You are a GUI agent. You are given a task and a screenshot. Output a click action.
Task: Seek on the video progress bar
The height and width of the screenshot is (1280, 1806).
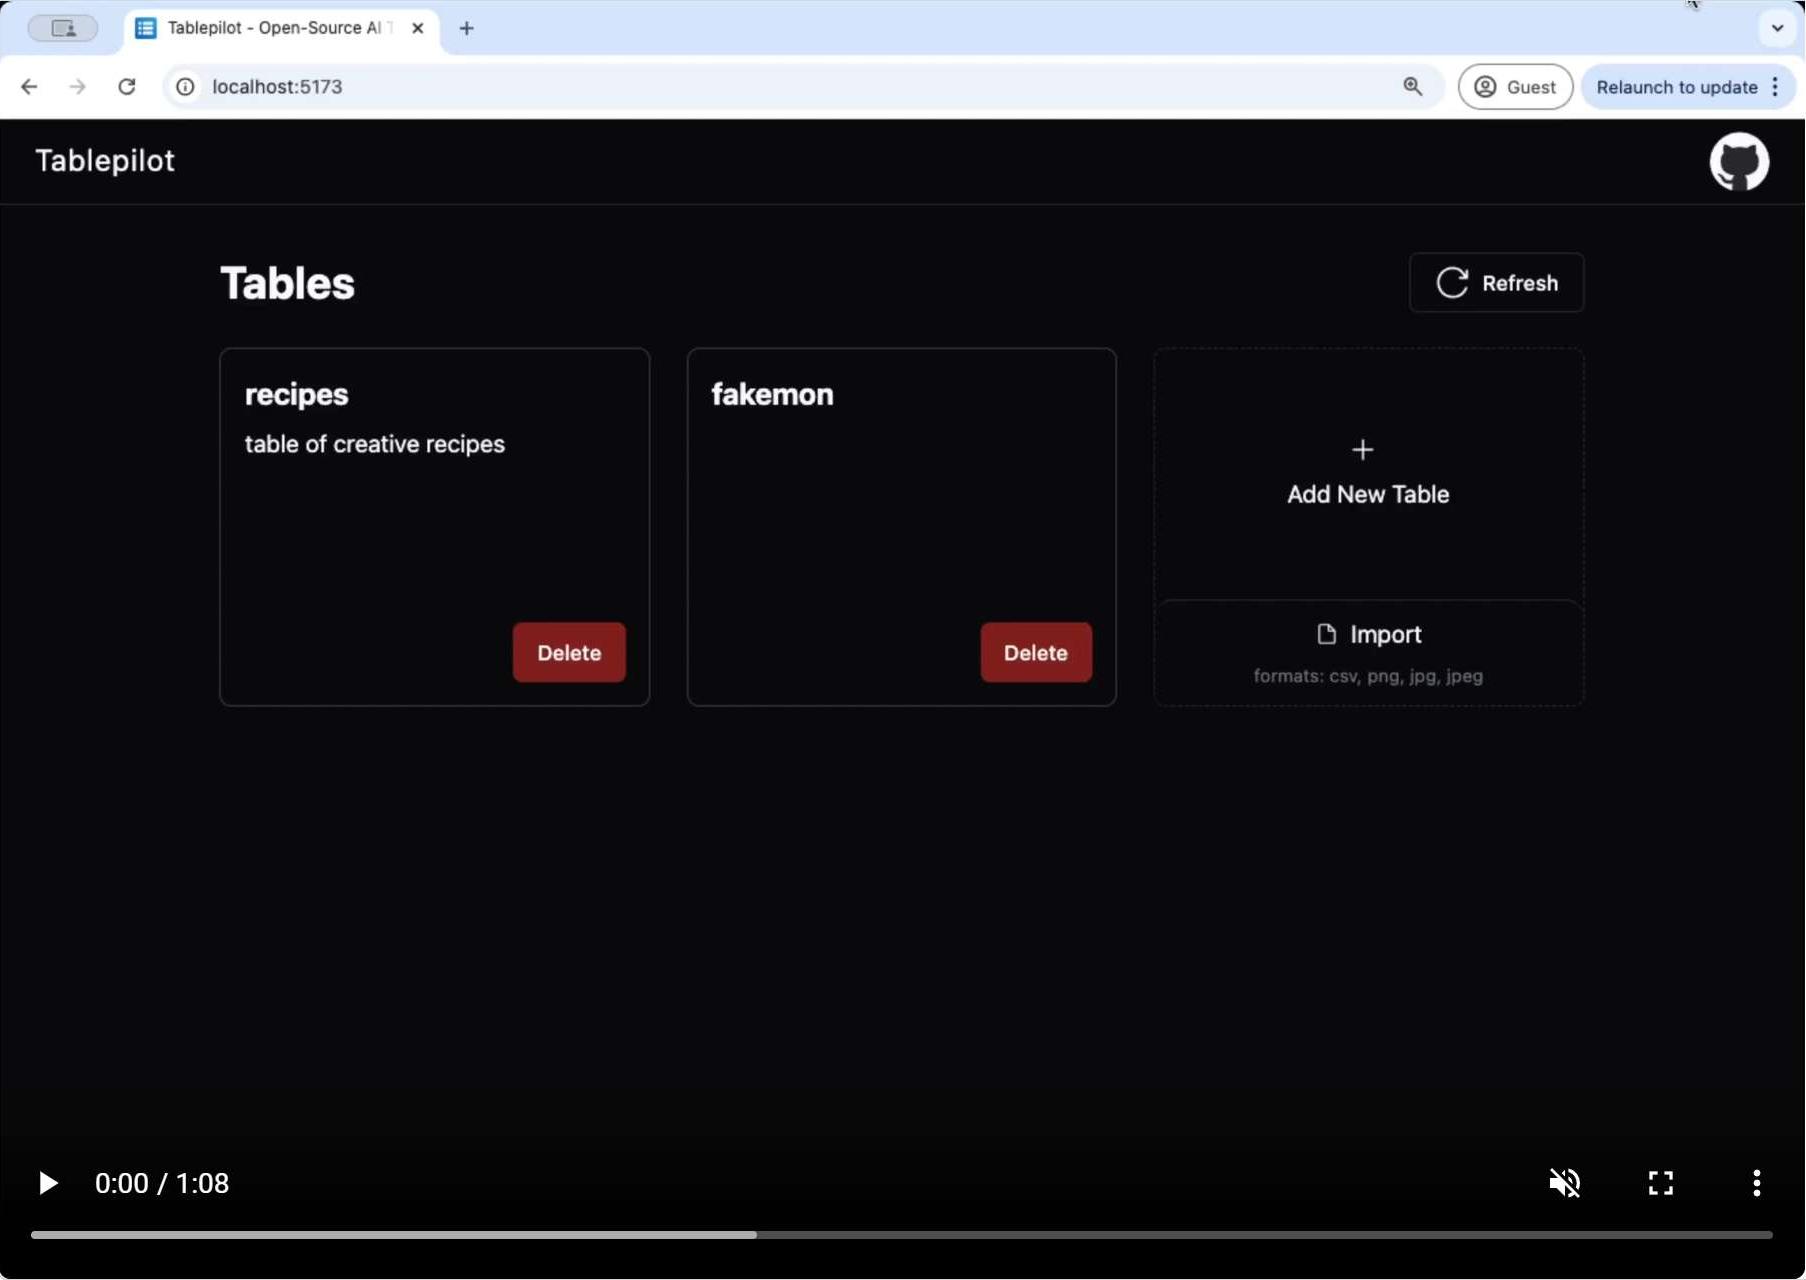coord(901,1235)
